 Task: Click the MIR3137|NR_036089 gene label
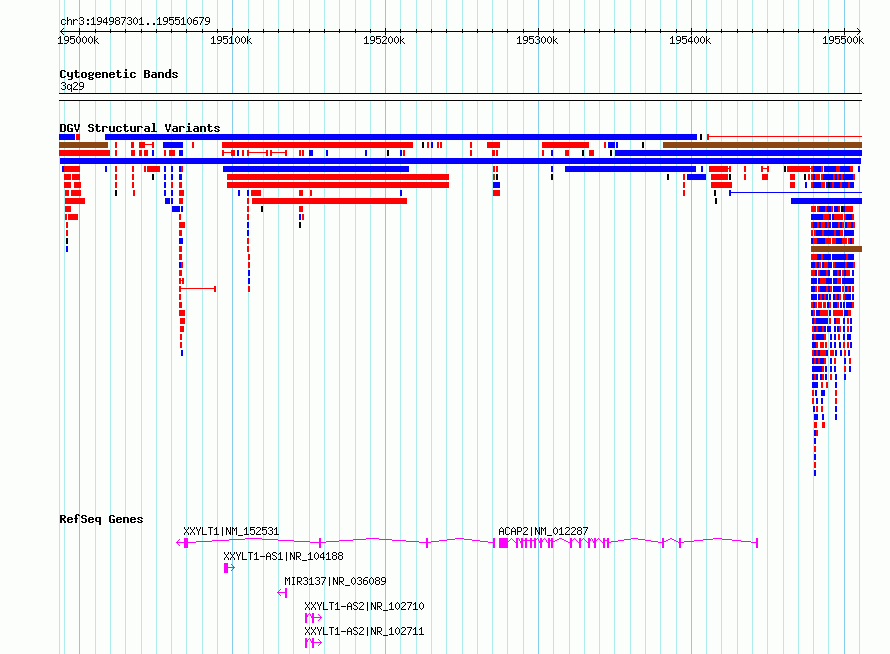(x=335, y=581)
